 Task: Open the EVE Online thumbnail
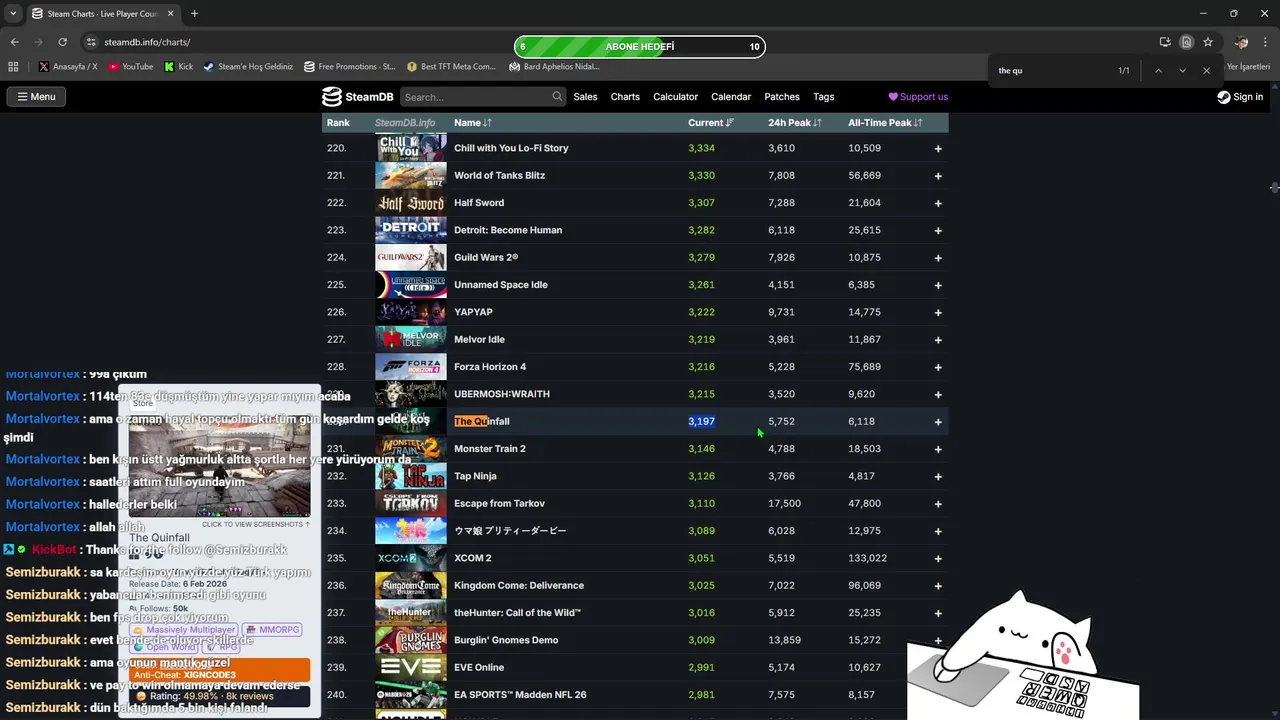411,667
